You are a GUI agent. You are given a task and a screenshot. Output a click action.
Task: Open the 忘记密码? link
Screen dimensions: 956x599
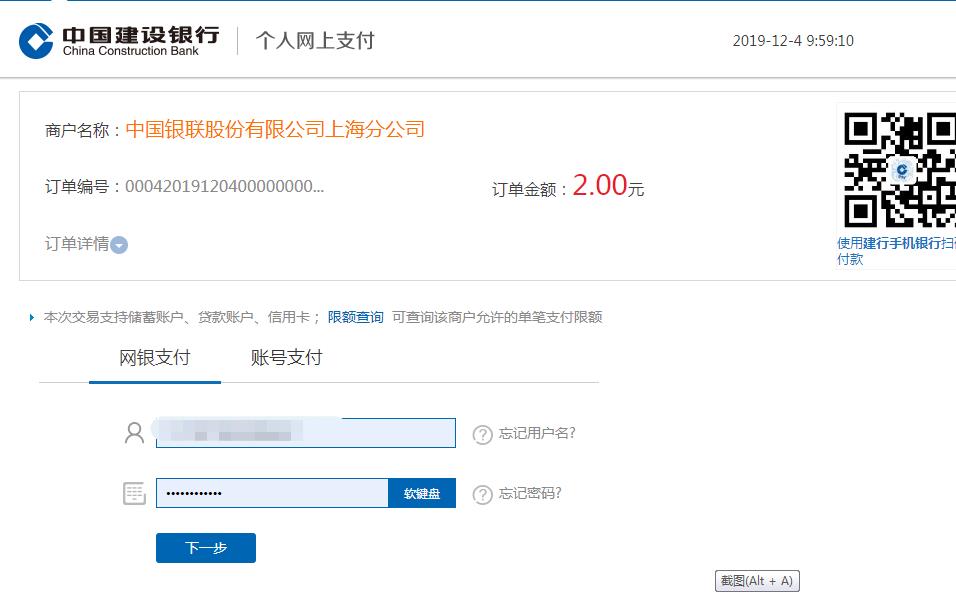(530, 493)
